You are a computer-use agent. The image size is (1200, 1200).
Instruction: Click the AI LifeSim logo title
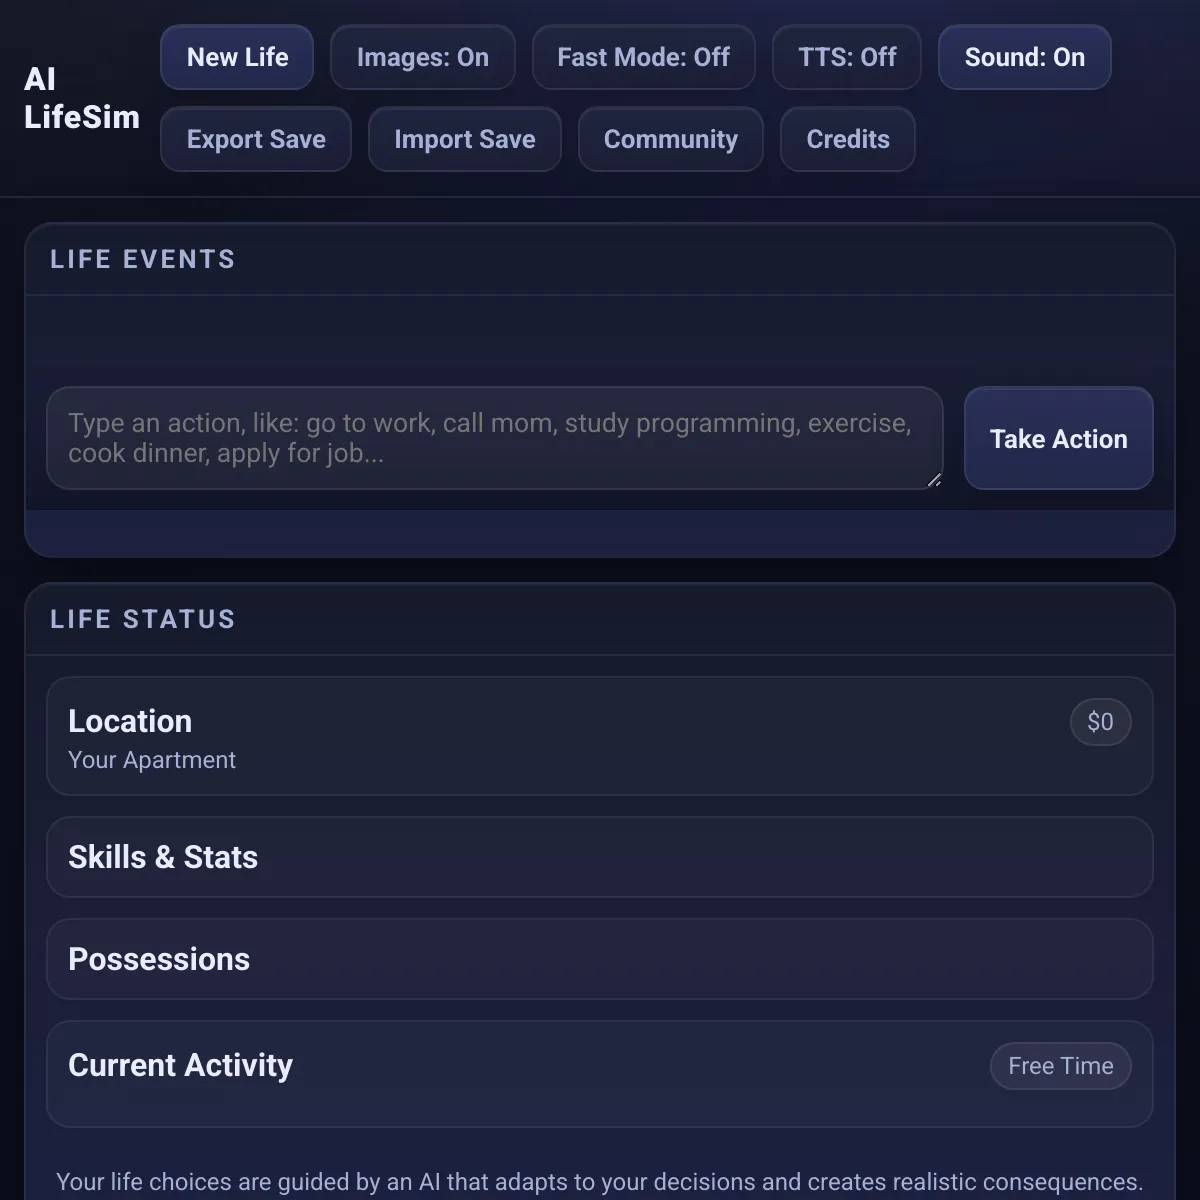point(81,98)
